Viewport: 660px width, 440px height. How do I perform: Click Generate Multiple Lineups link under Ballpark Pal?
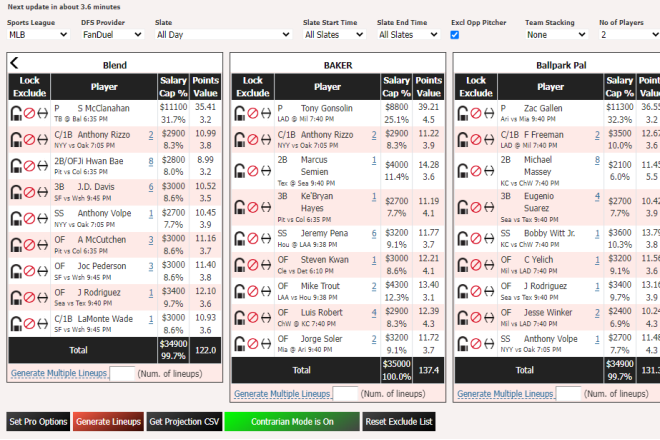tap(505, 394)
